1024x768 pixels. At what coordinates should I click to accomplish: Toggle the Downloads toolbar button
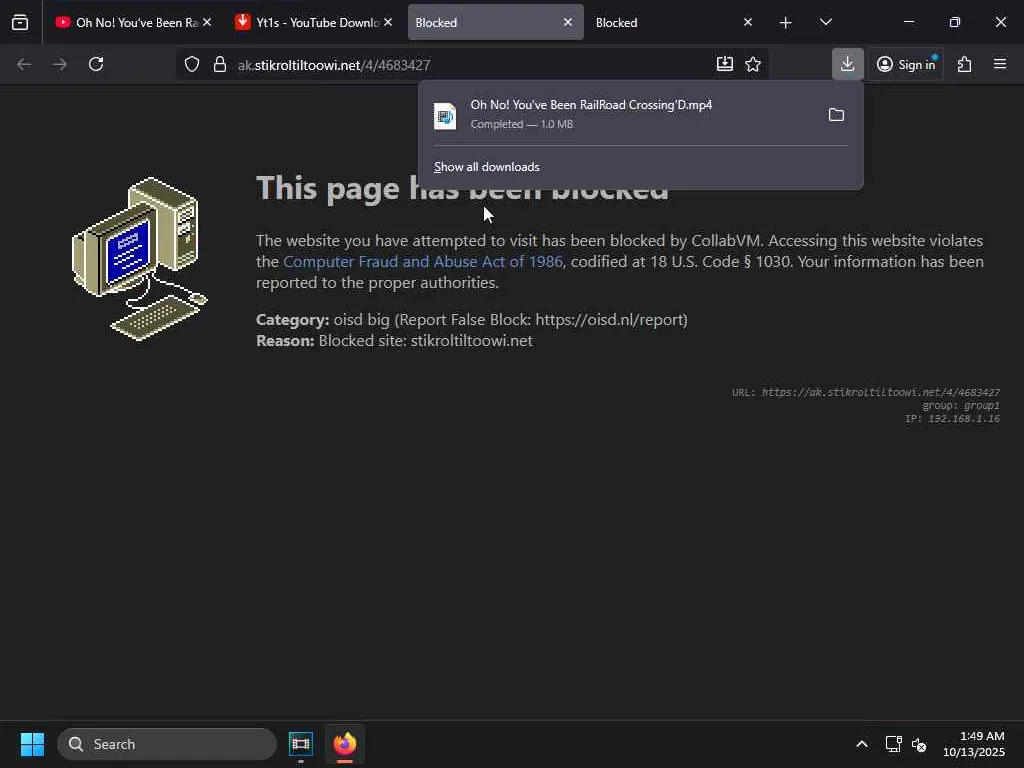pyautogui.click(x=848, y=64)
